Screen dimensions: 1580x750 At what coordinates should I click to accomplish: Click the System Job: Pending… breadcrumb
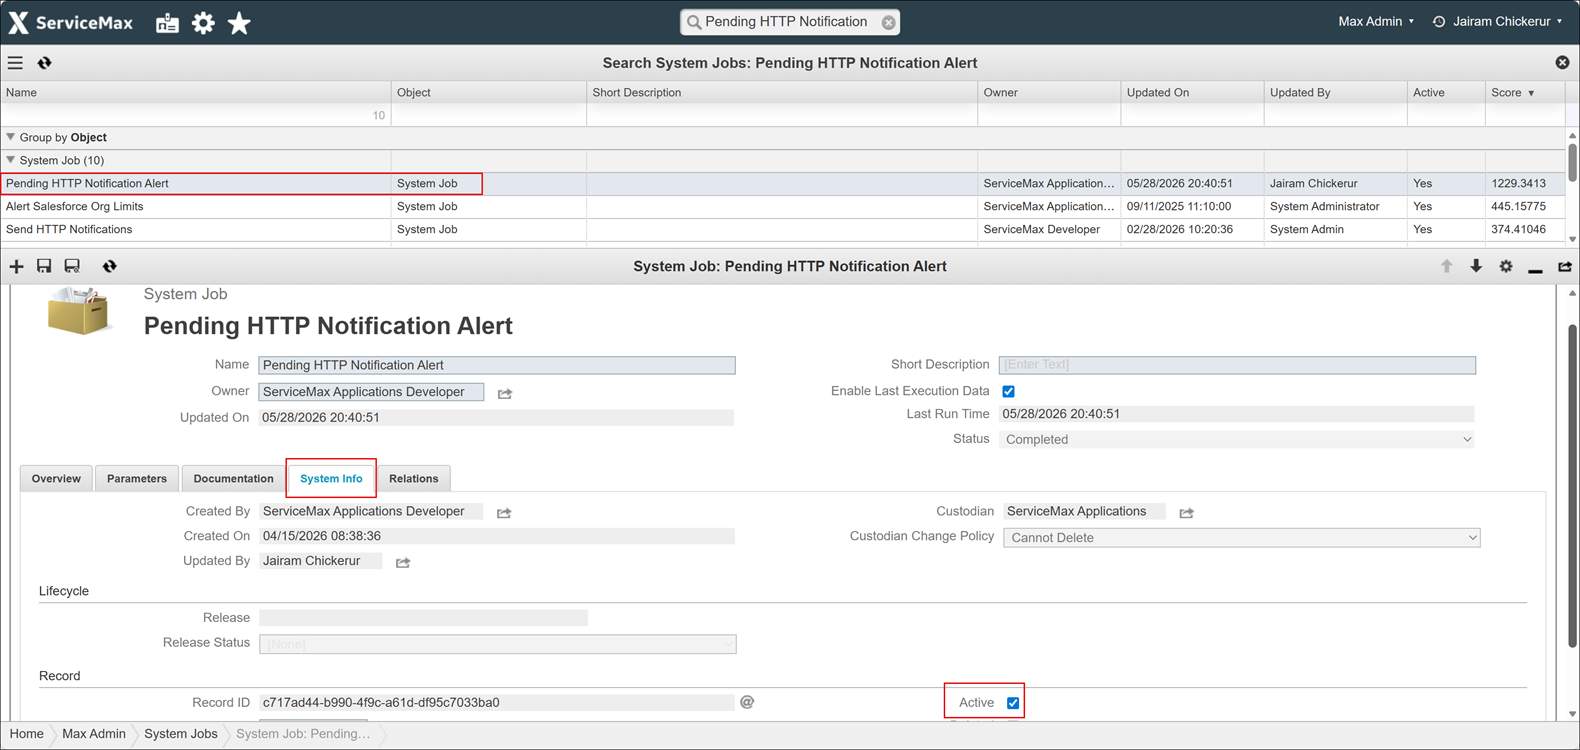pyautogui.click(x=303, y=734)
